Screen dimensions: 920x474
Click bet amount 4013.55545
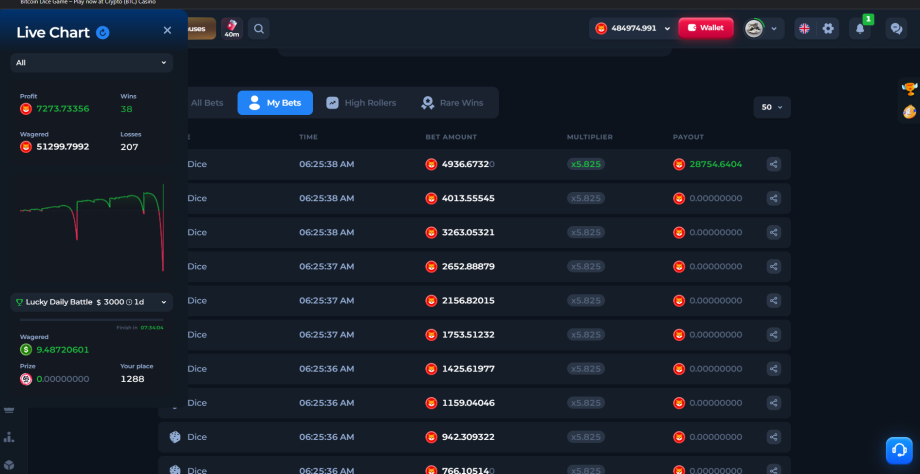pyautogui.click(x=468, y=198)
